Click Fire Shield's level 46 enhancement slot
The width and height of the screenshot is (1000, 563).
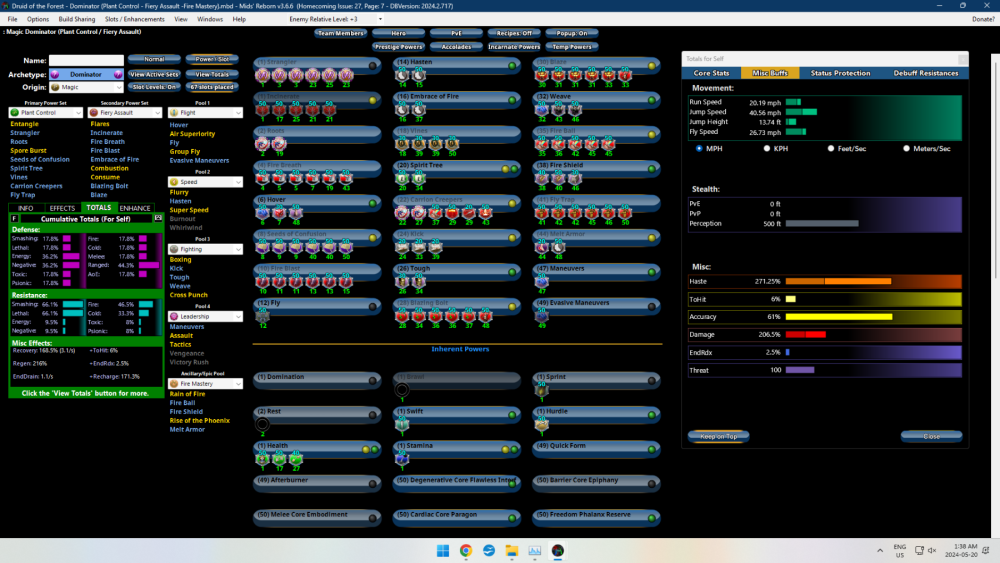click(575, 178)
